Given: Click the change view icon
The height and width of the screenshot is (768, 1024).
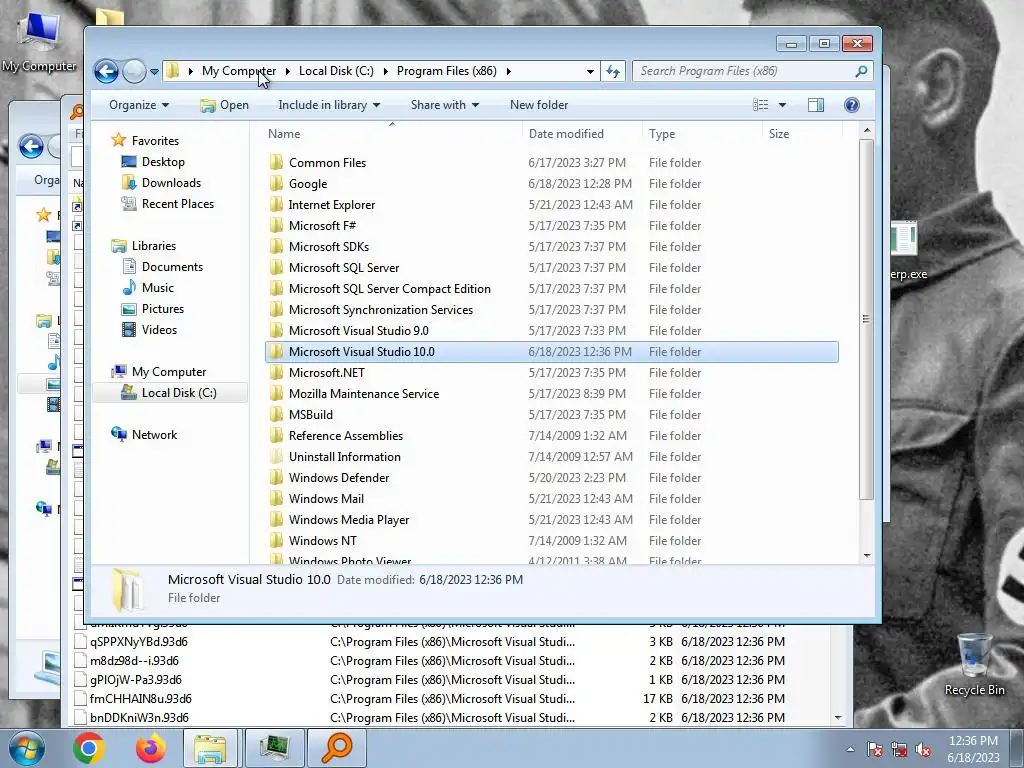Looking at the screenshot, I should 760,105.
